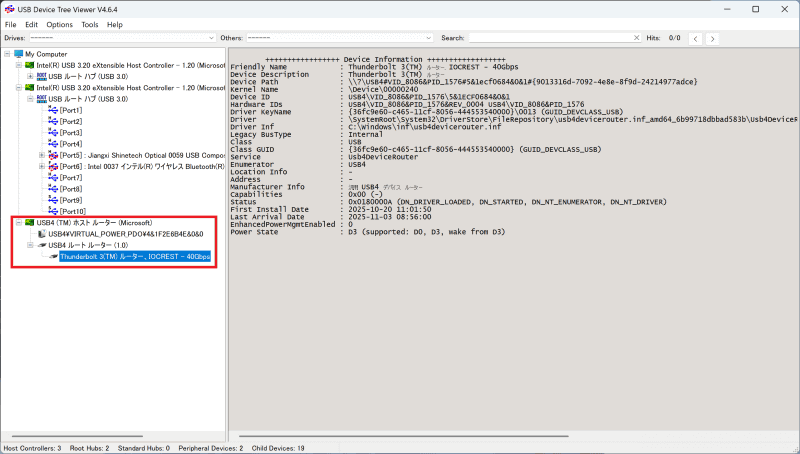The height and width of the screenshot is (454, 800).
Task: Select the Port1 USB icon
Action: [x=53, y=110]
